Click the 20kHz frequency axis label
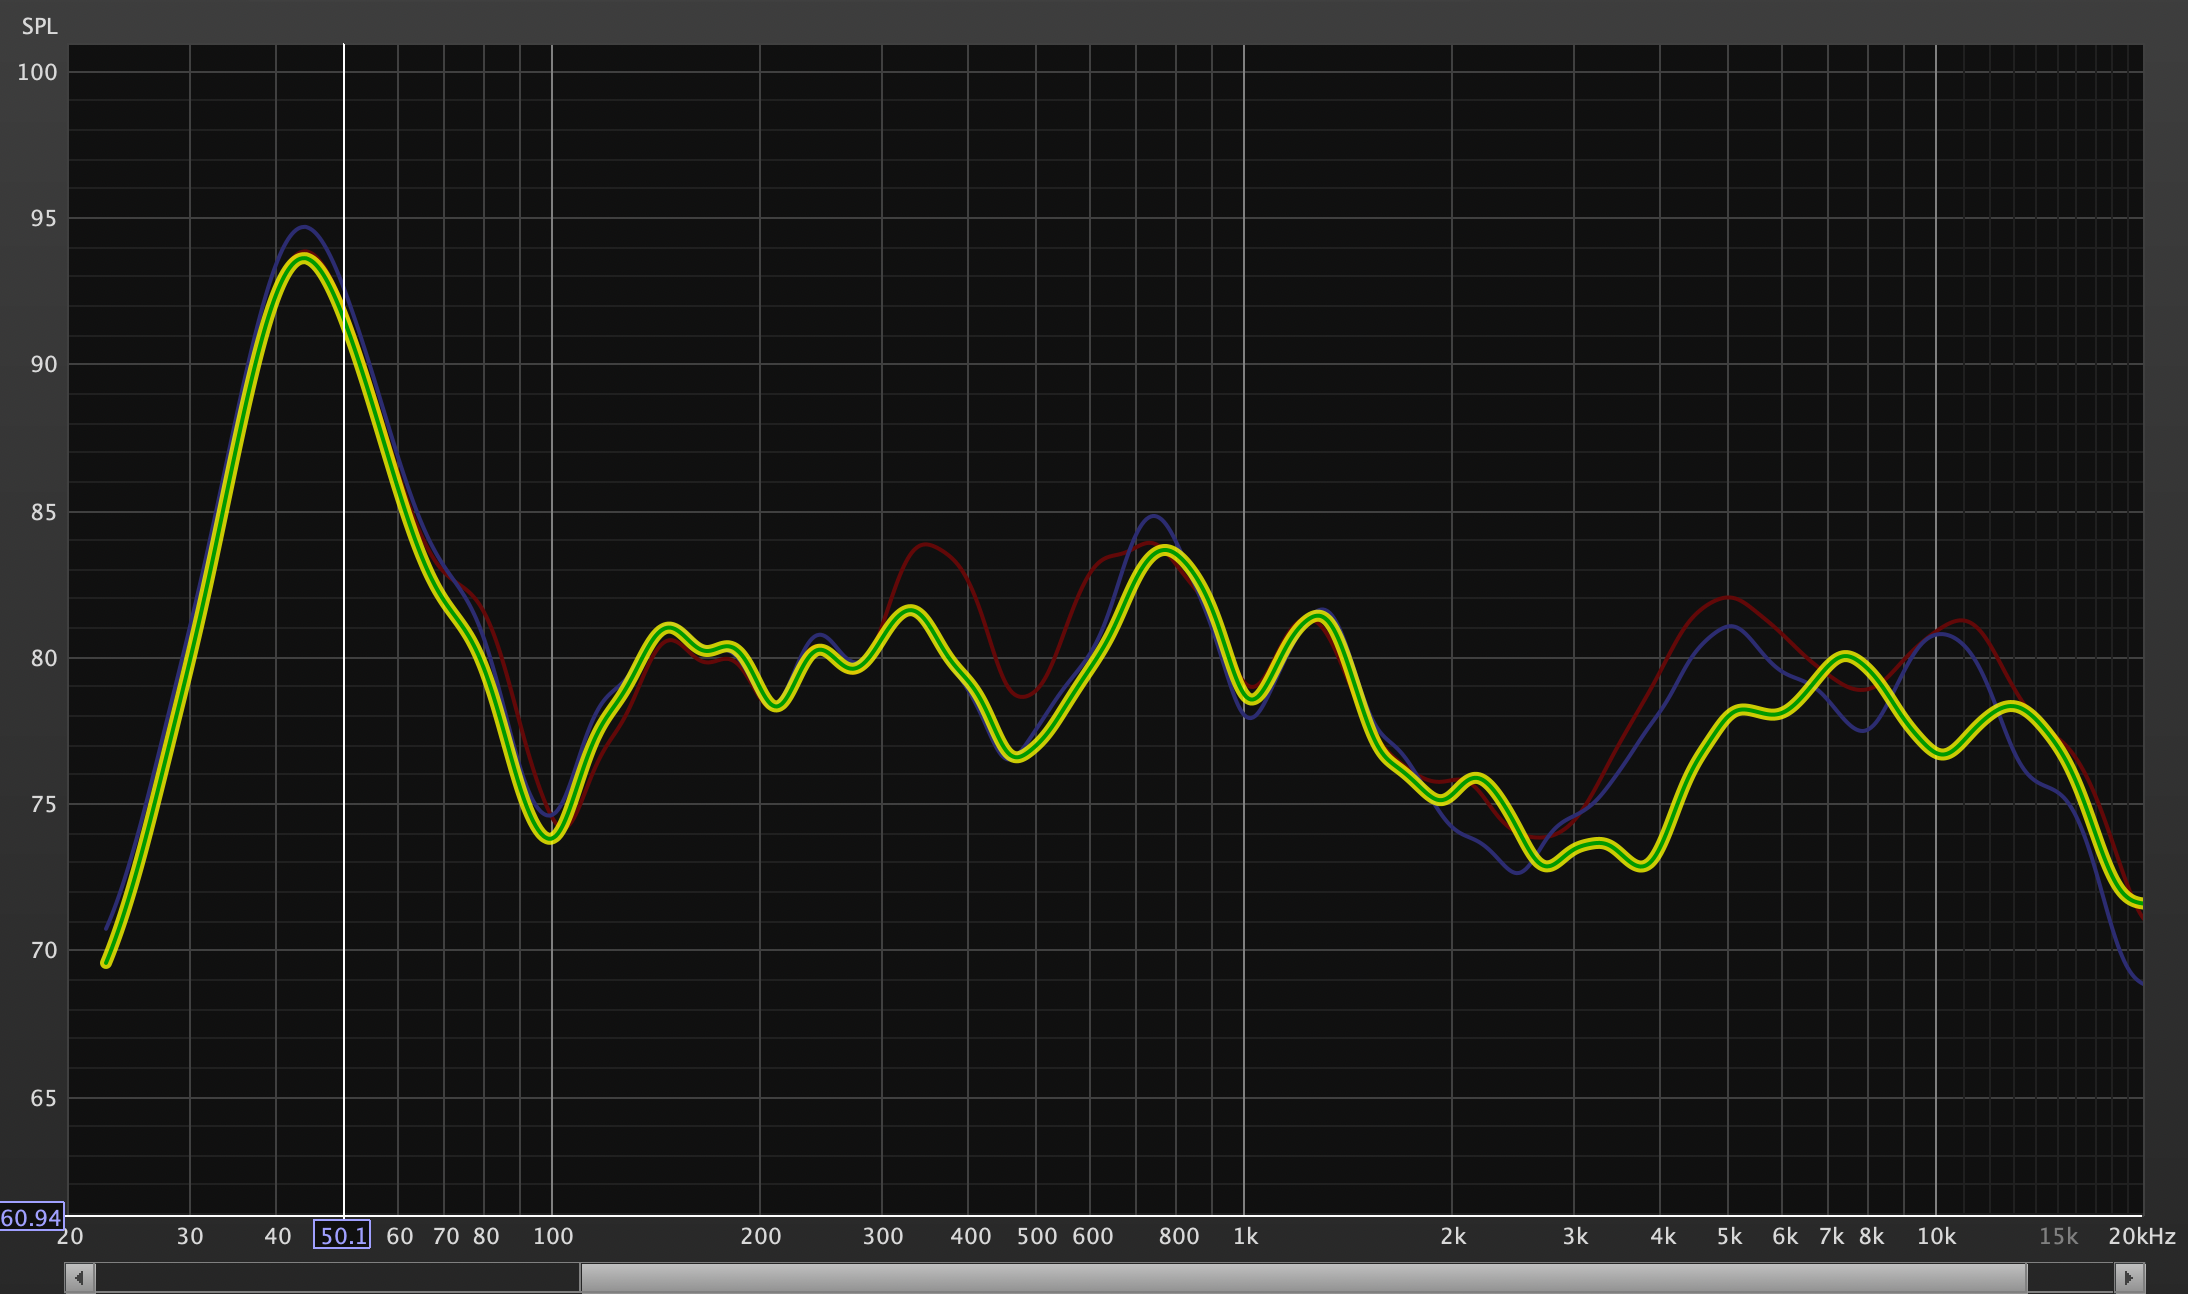The image size is (2188, 1294). point(2141,1236)
